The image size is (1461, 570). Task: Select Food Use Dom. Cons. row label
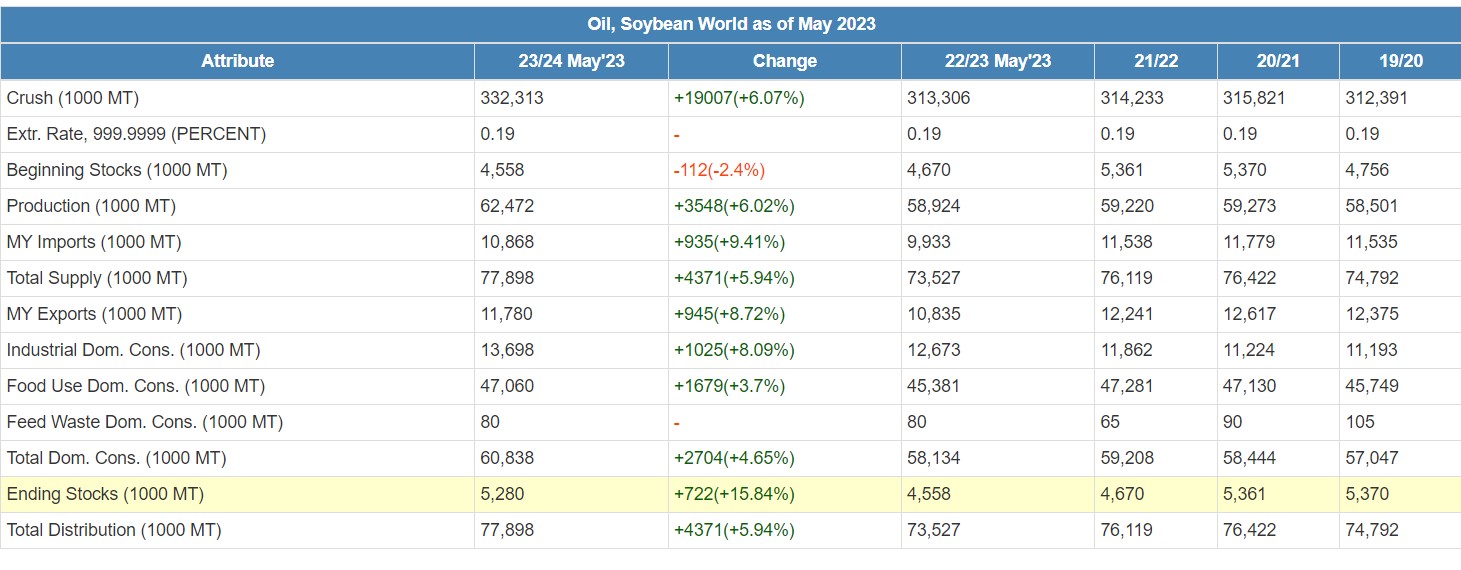coord(134,386)
